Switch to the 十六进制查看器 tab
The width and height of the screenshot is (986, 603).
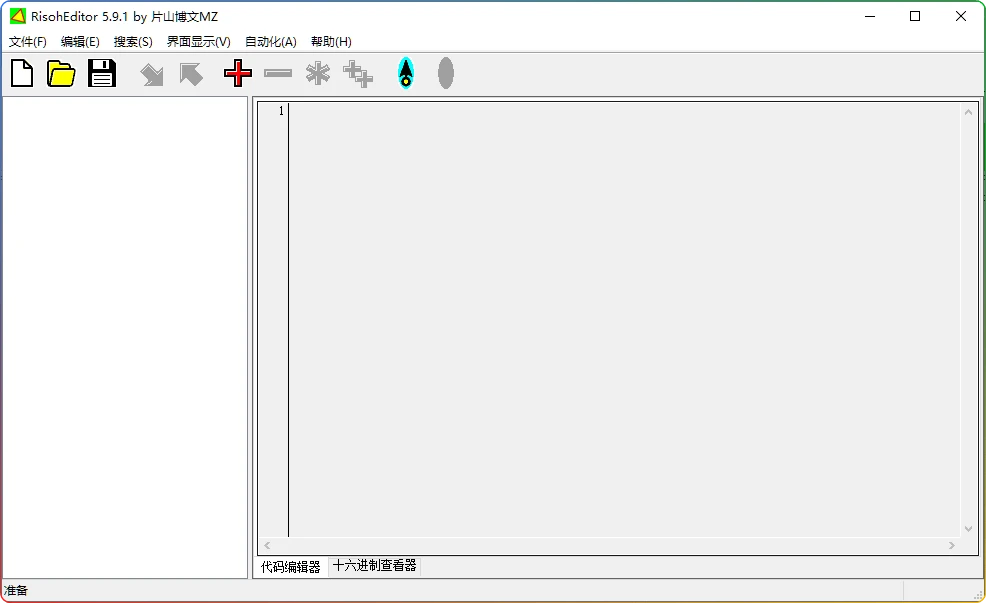(374, 566)
